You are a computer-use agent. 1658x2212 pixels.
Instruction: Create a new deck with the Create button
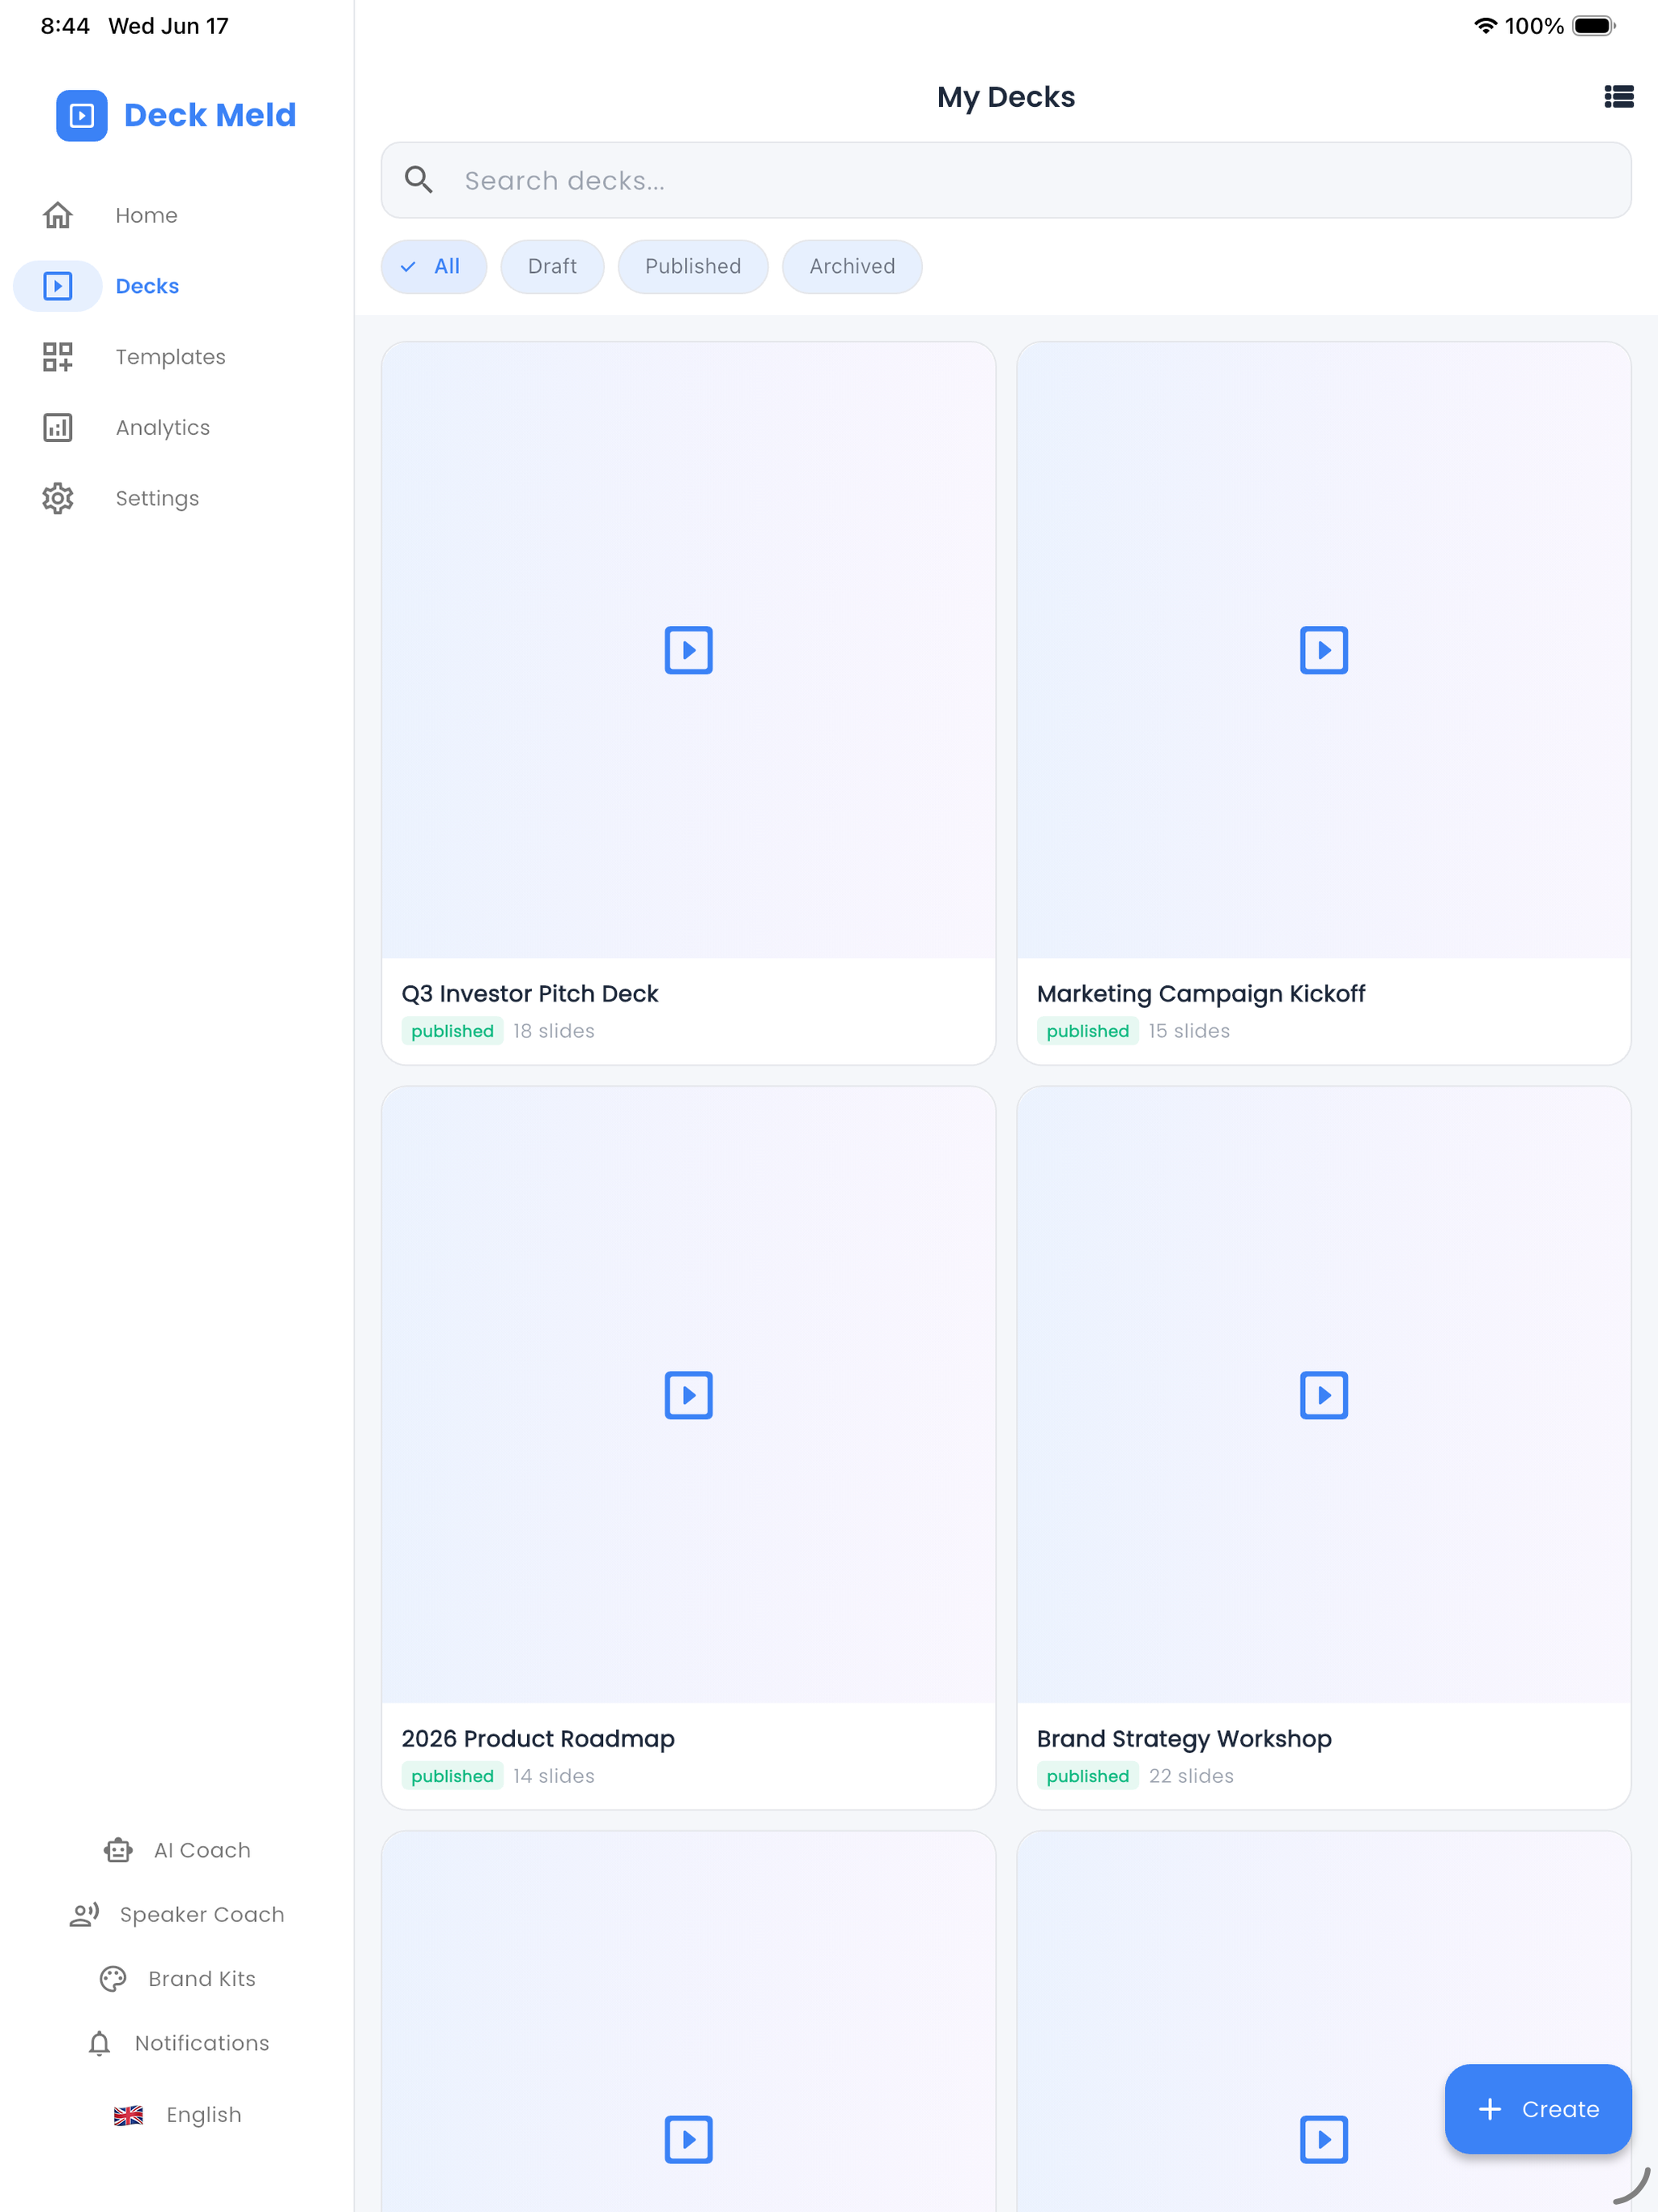(x=1538, y=2109)
